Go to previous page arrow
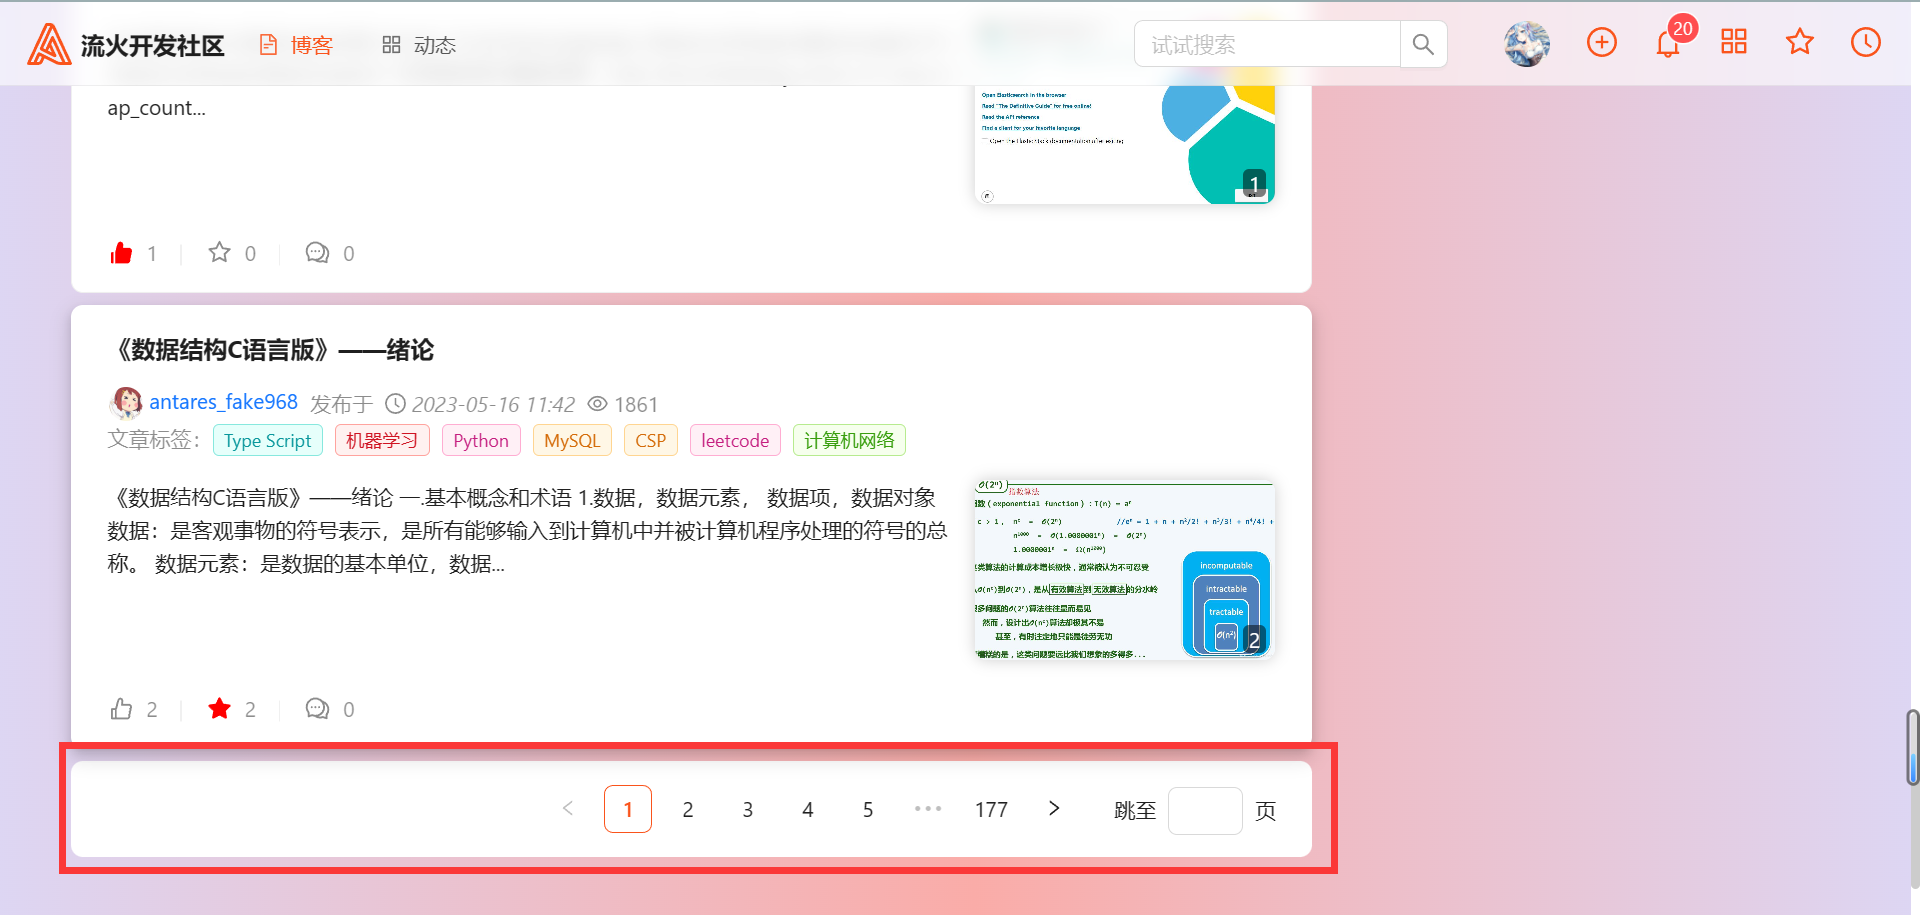This screenshot has width=1920, height=915. [x=568, y=809]
